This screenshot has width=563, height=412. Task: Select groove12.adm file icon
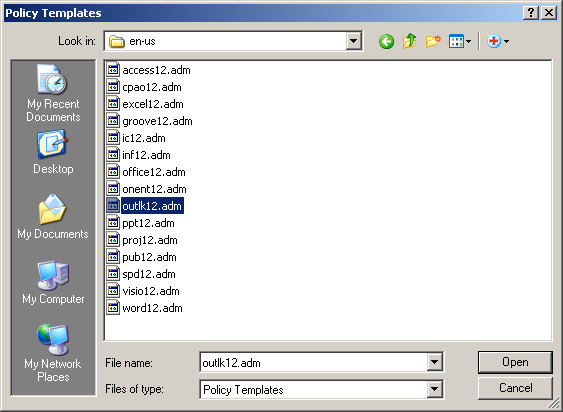(113, 121)
